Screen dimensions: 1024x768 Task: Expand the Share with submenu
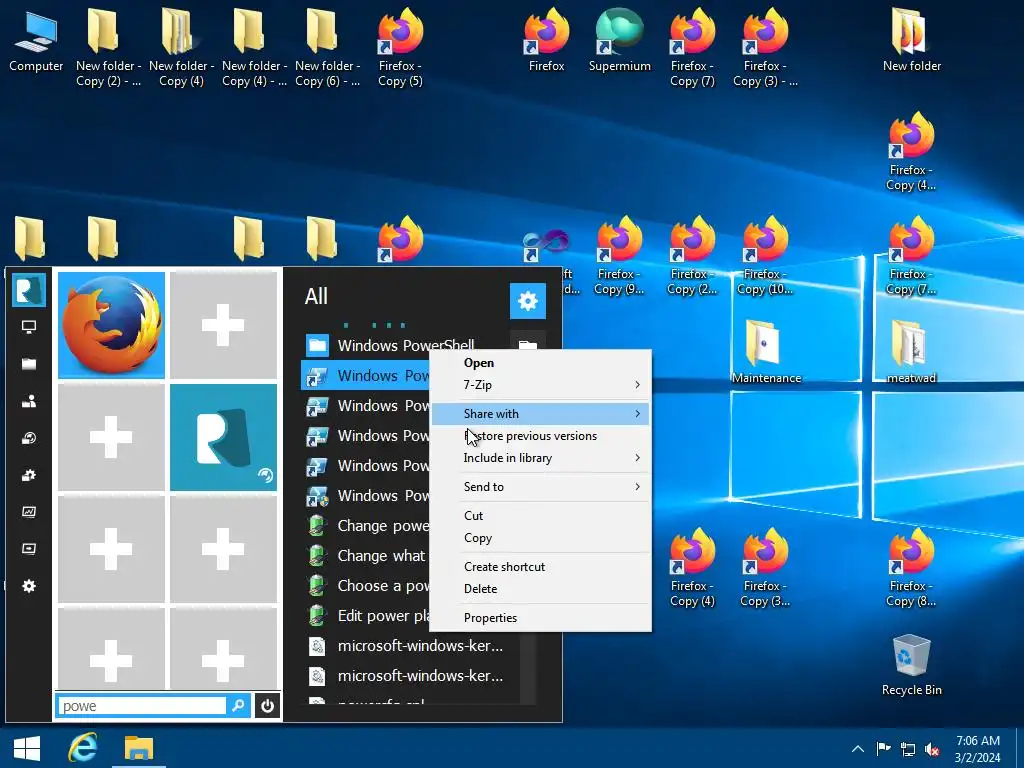pyautogui.click(x=541, y=414)
